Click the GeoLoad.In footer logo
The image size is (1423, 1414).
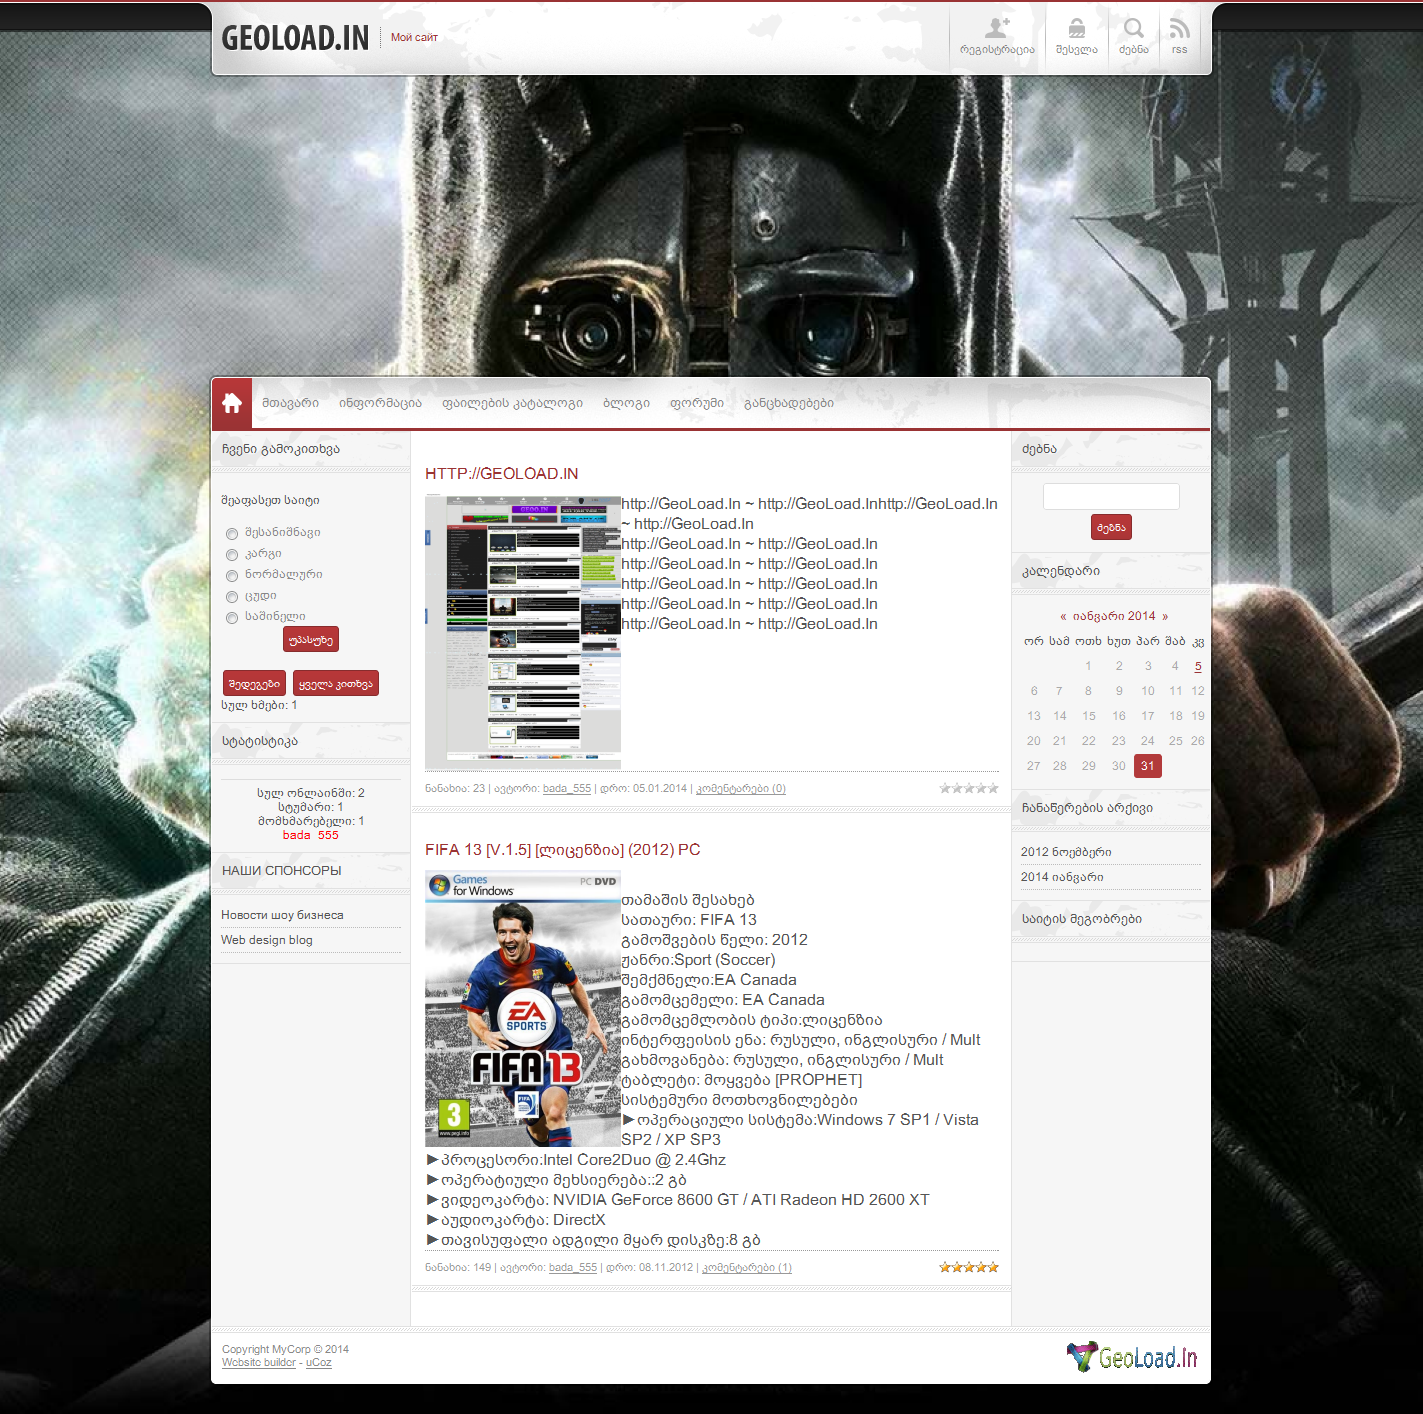click(1131, 1357)
